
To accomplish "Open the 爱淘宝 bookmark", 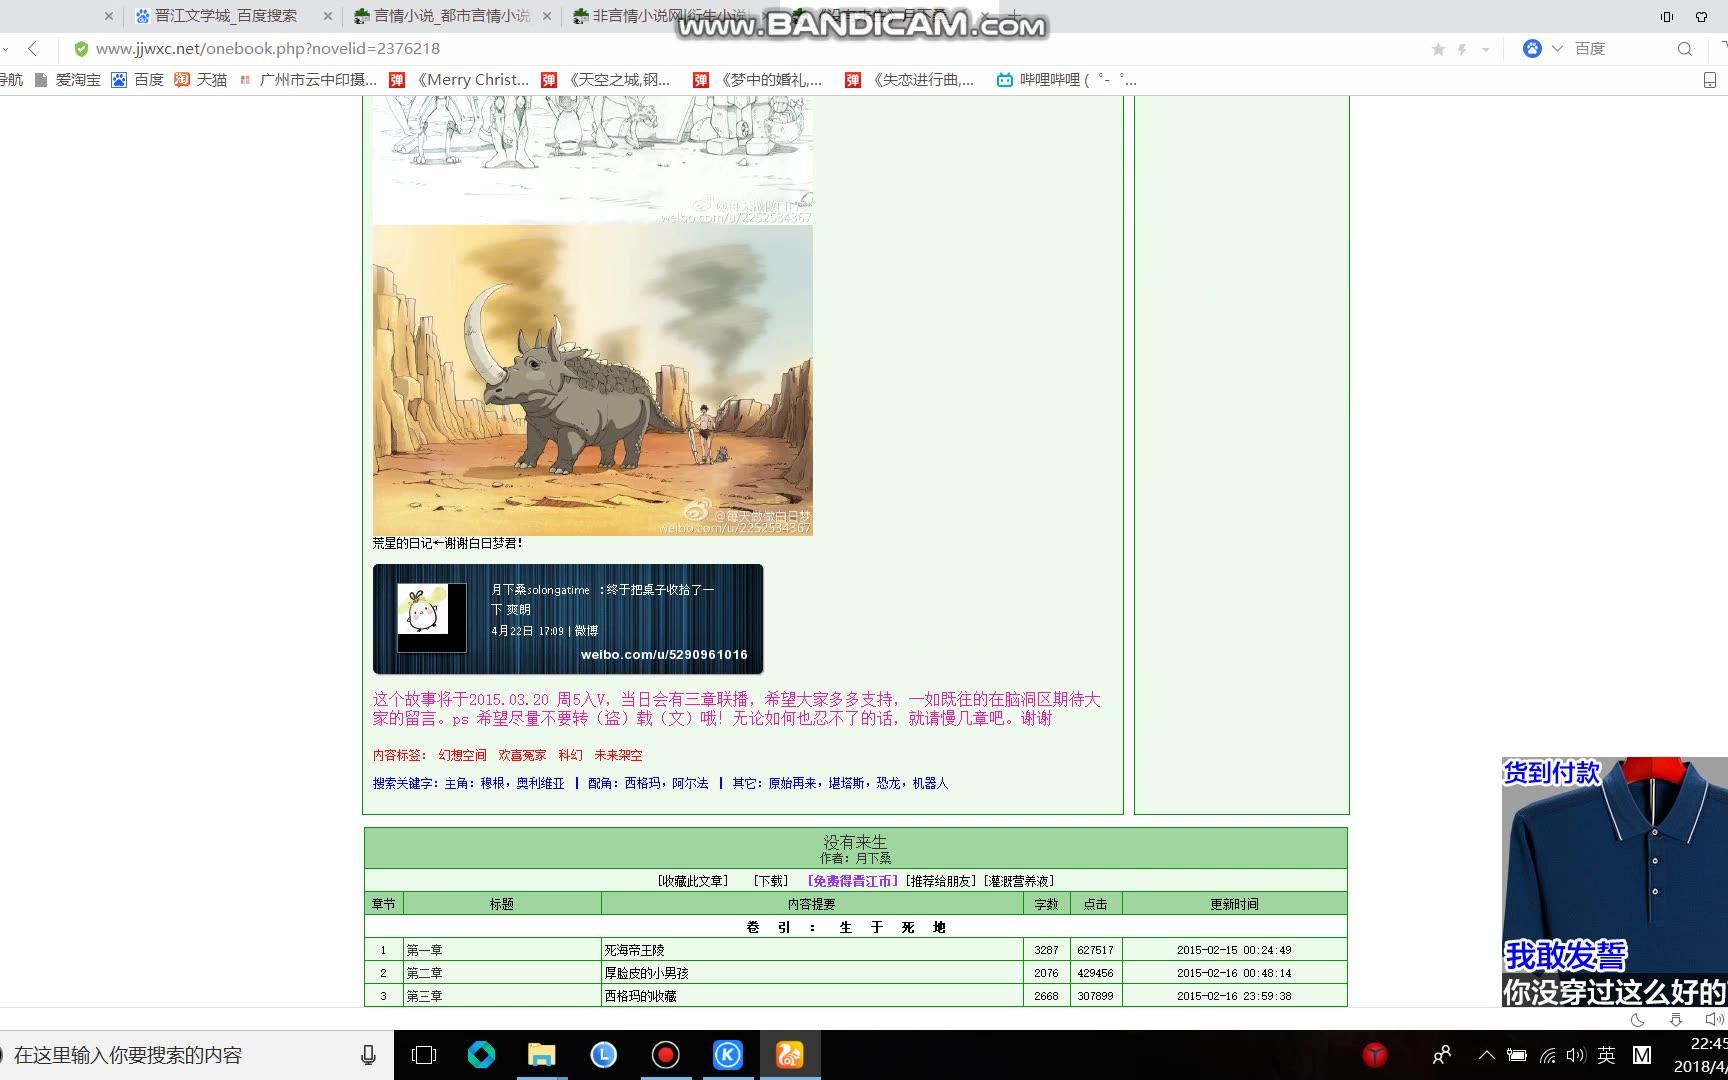I will pyautogui.click(x=67, y=80).
